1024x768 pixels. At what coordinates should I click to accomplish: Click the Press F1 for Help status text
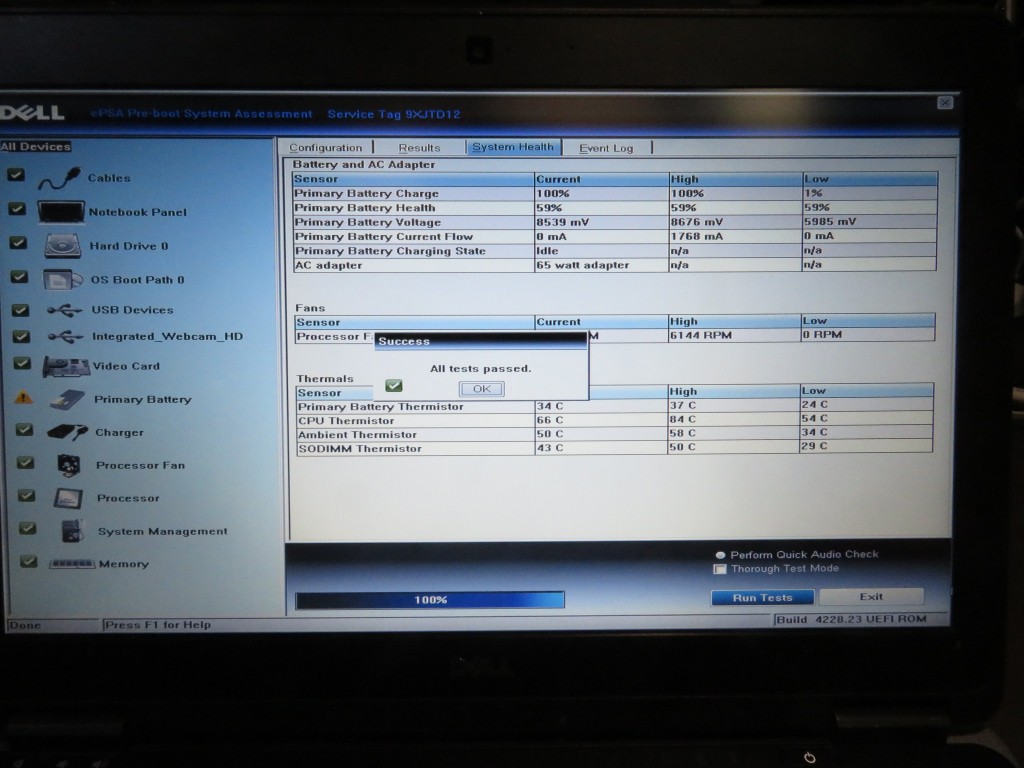click(158, 625)
